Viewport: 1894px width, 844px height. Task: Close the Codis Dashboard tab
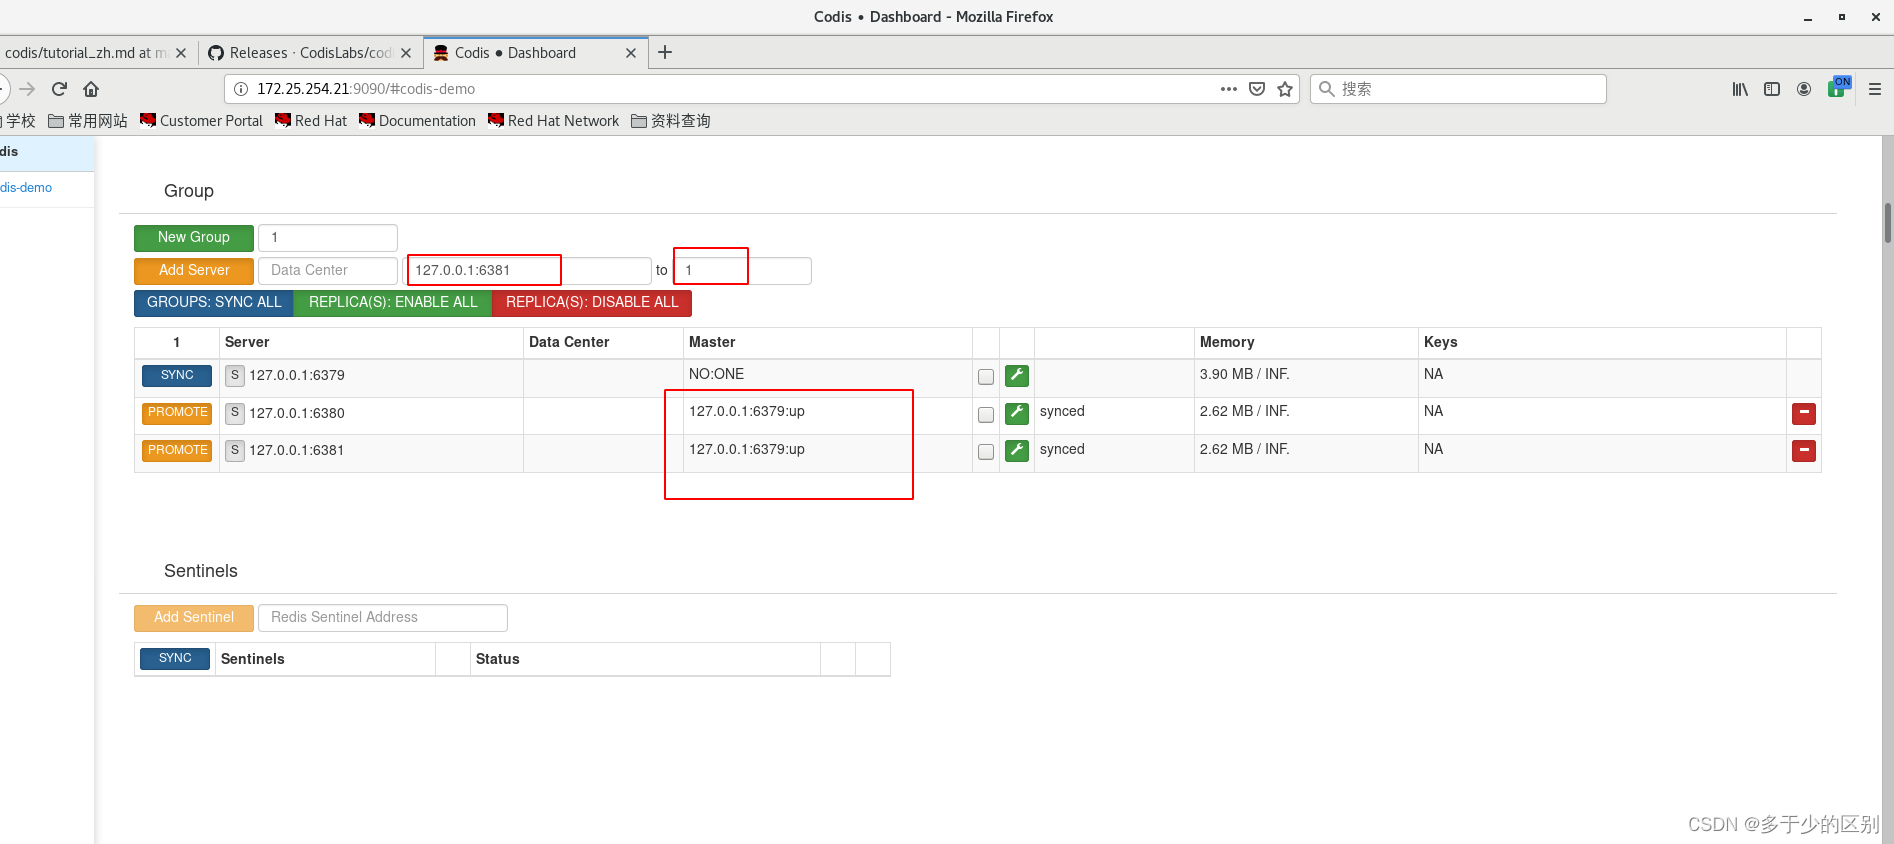631,53
